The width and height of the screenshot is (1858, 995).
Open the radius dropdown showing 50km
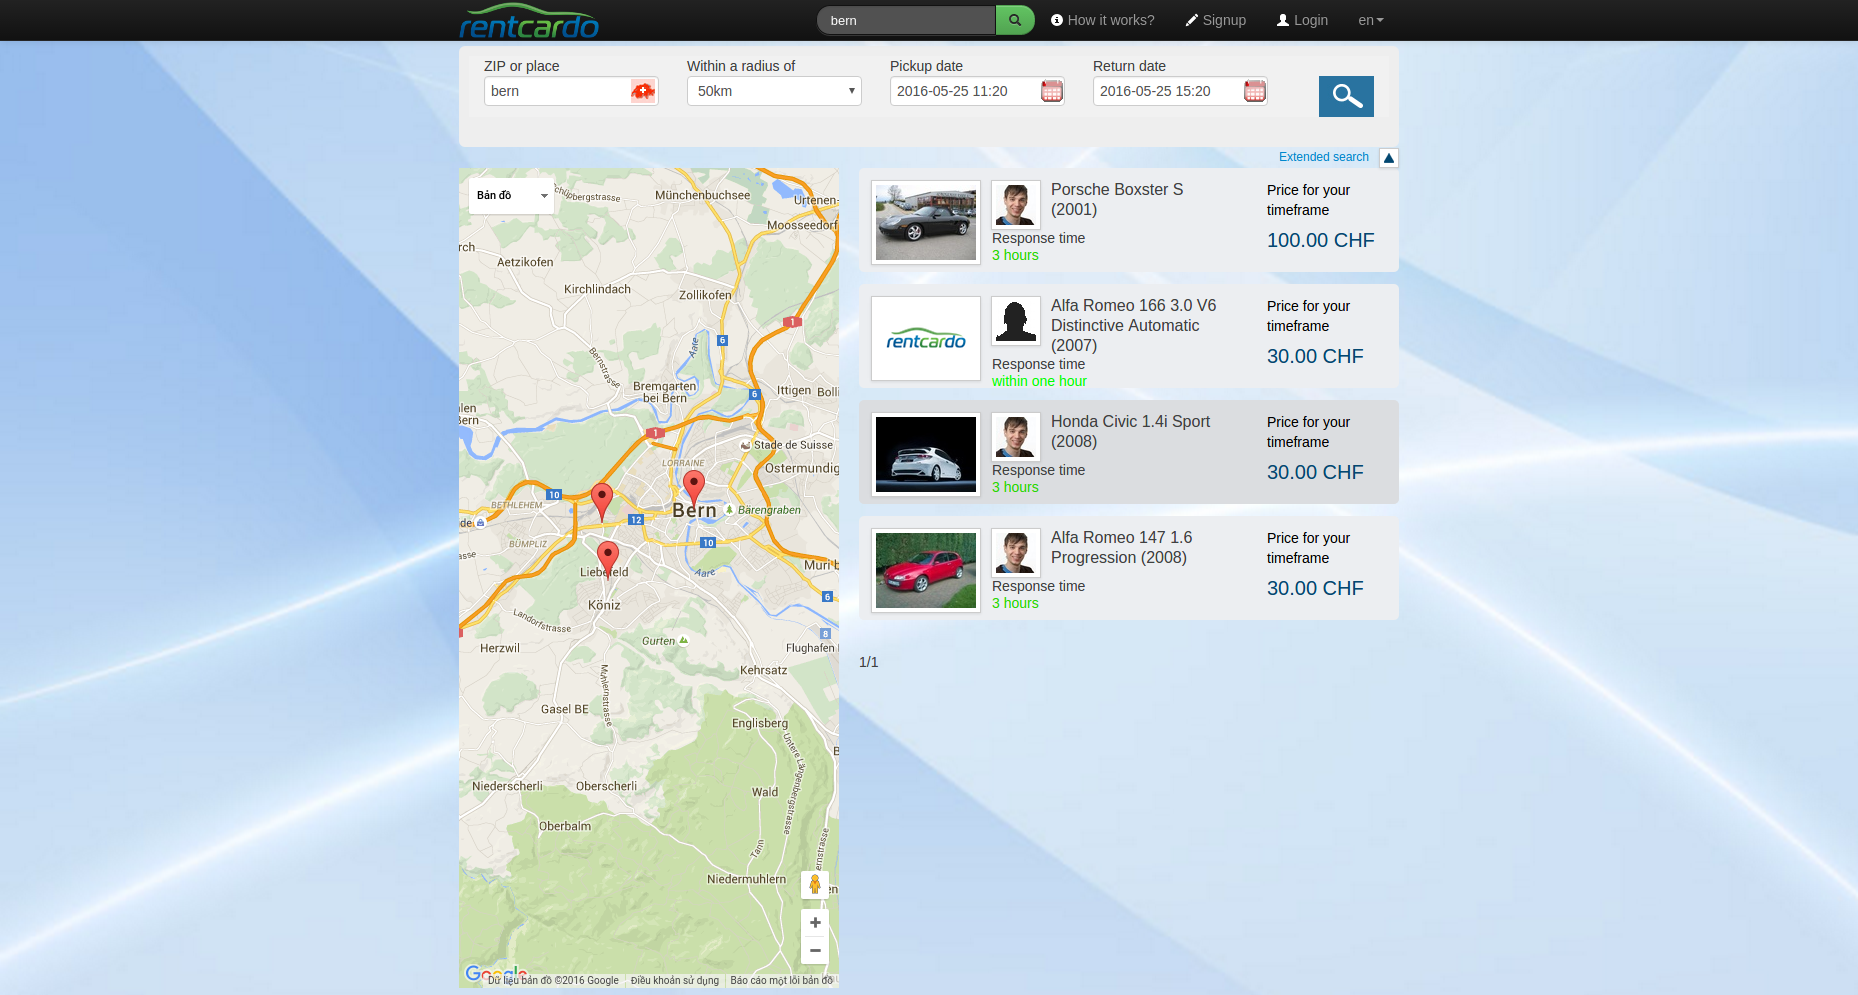pyautogui.click(x=773, y=91)
